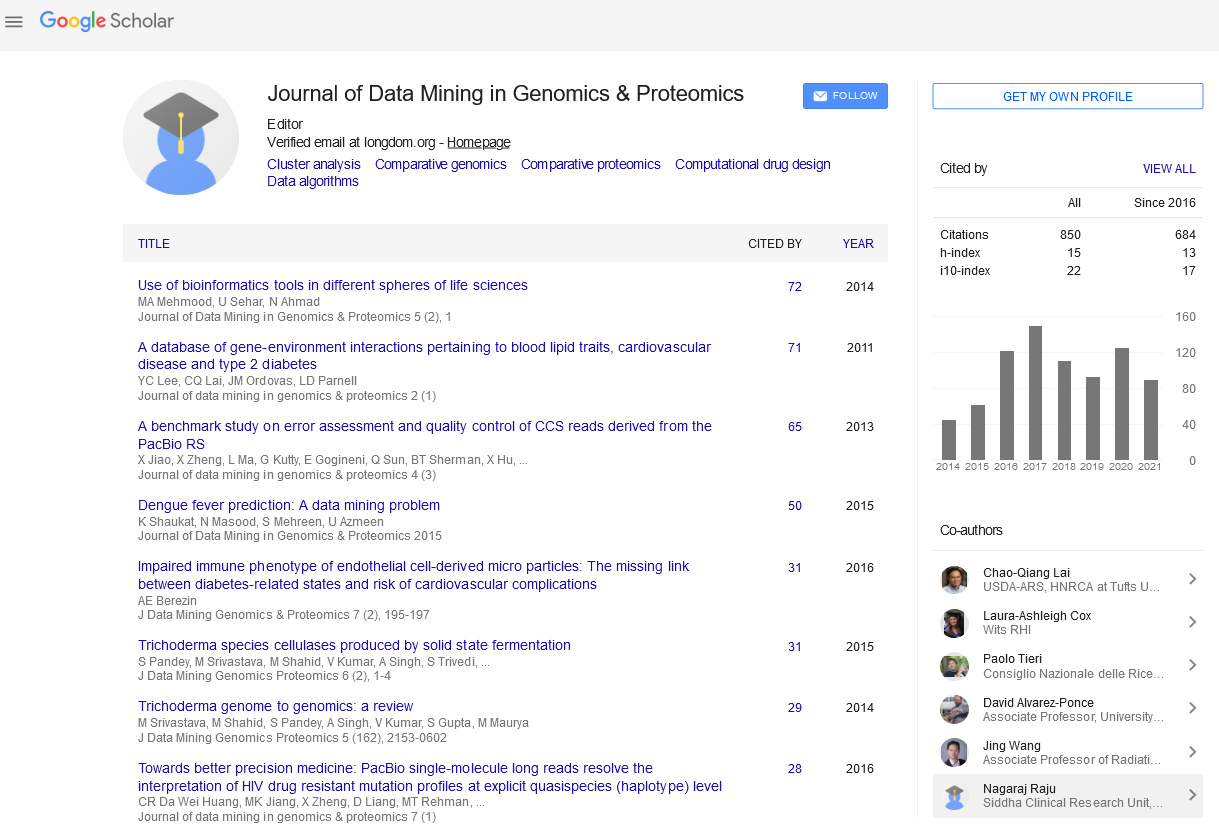This screenshot has width=1219, height=826.
Task: Open CCS reads benchmark study article
Action: (425, 435)
